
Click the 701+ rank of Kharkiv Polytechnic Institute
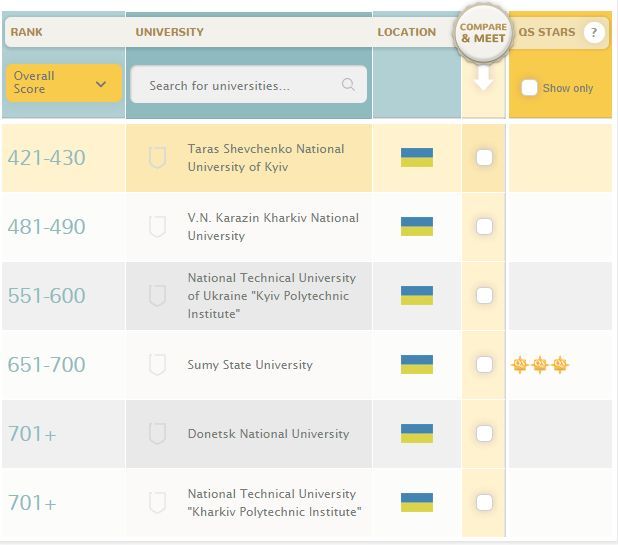[32, 503]
